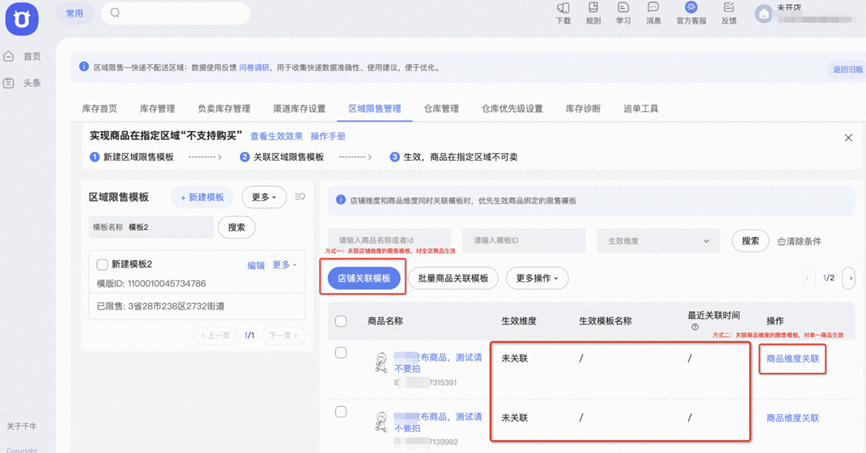Click 返回旧版 link

click(x=848, y=69)
